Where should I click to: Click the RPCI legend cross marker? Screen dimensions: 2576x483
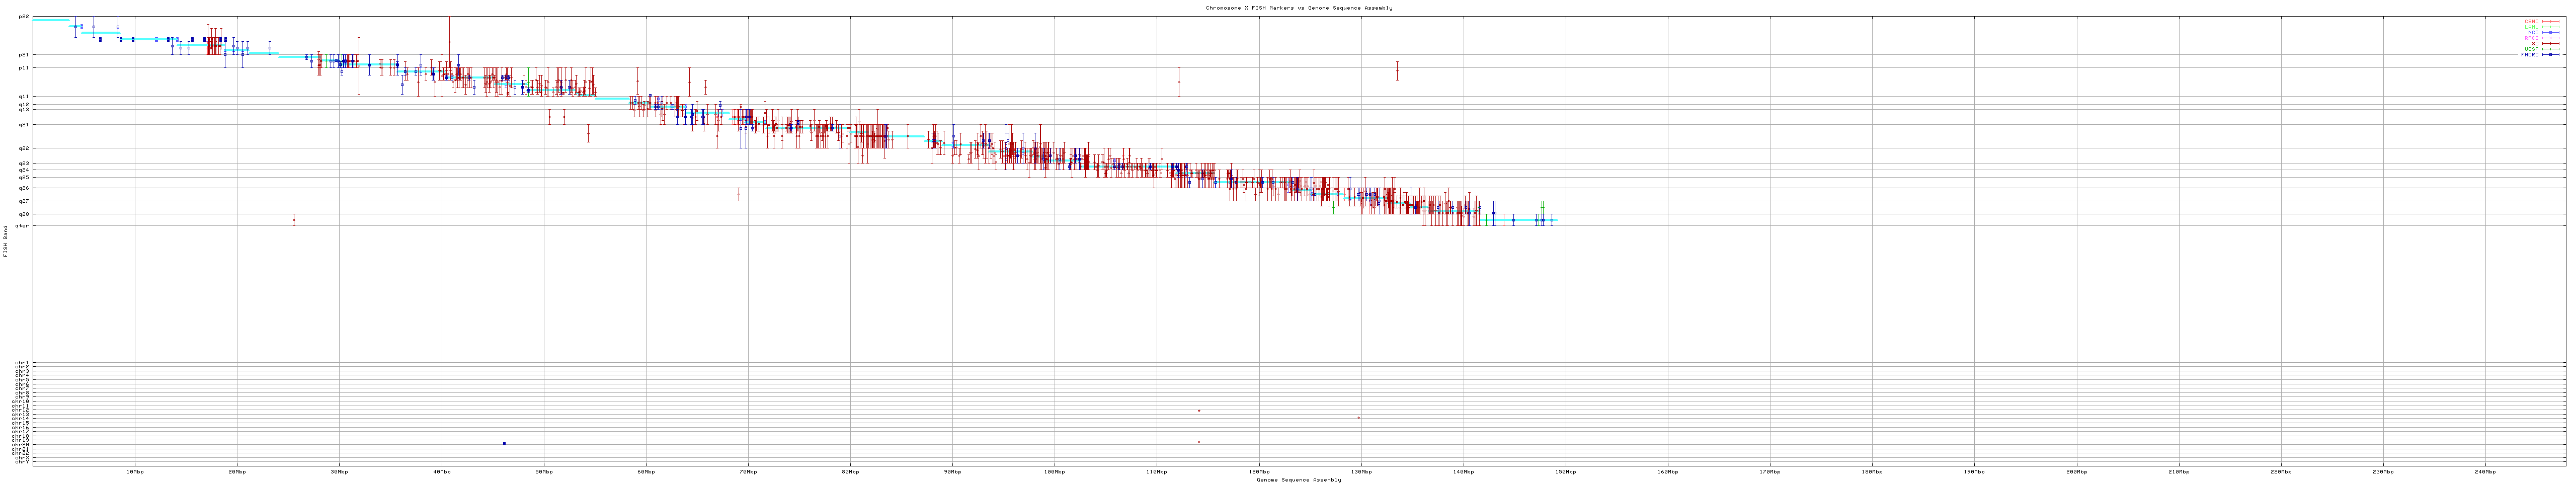[x=2551, y=38]
